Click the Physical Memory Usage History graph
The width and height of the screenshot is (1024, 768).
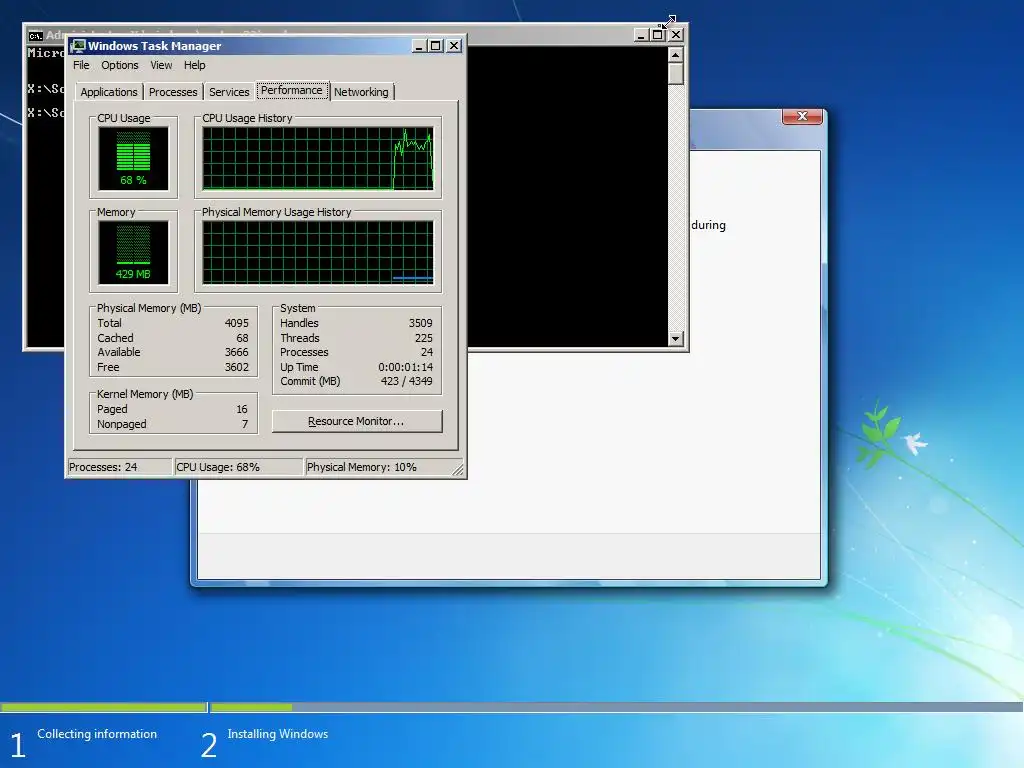(317, 253)
